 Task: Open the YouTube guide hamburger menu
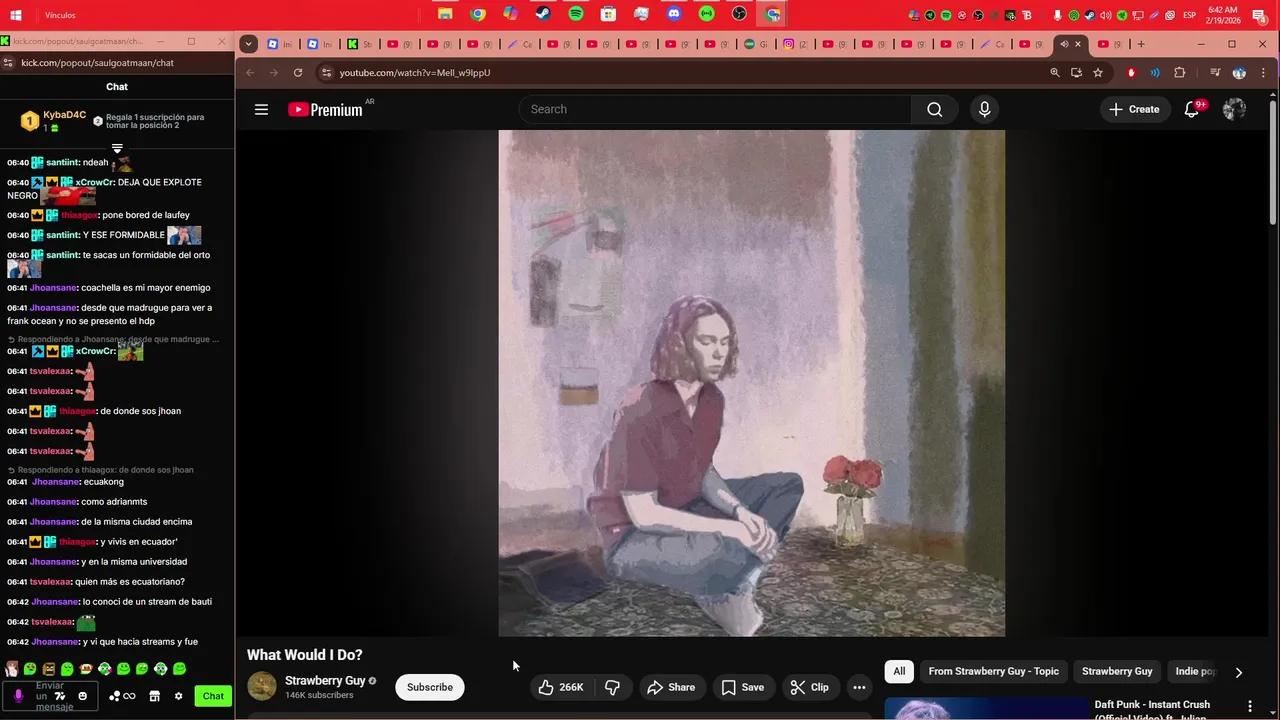261,109
